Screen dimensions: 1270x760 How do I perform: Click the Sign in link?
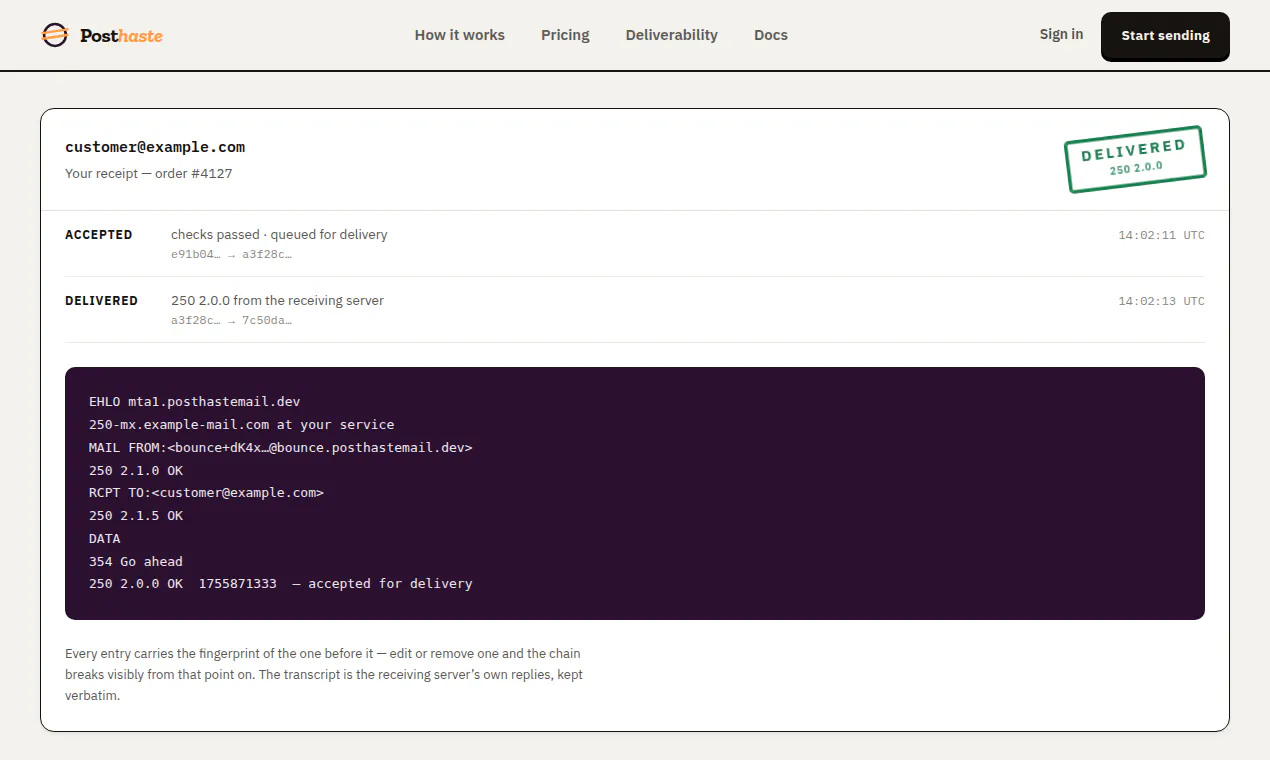click(1061, 34)
